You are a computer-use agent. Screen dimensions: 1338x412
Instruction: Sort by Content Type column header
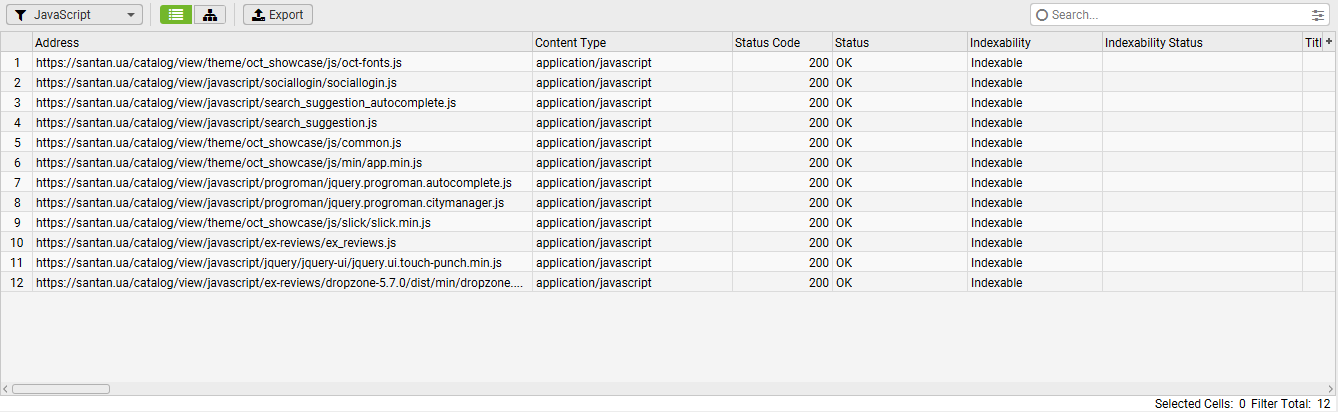(630, 43)
